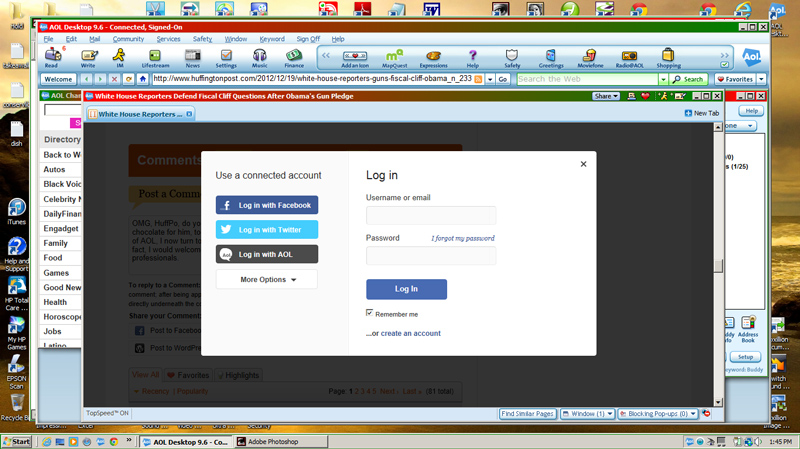Open the Shopping bag shortcut
Screen dimensions: 800x449
point(668,58)
